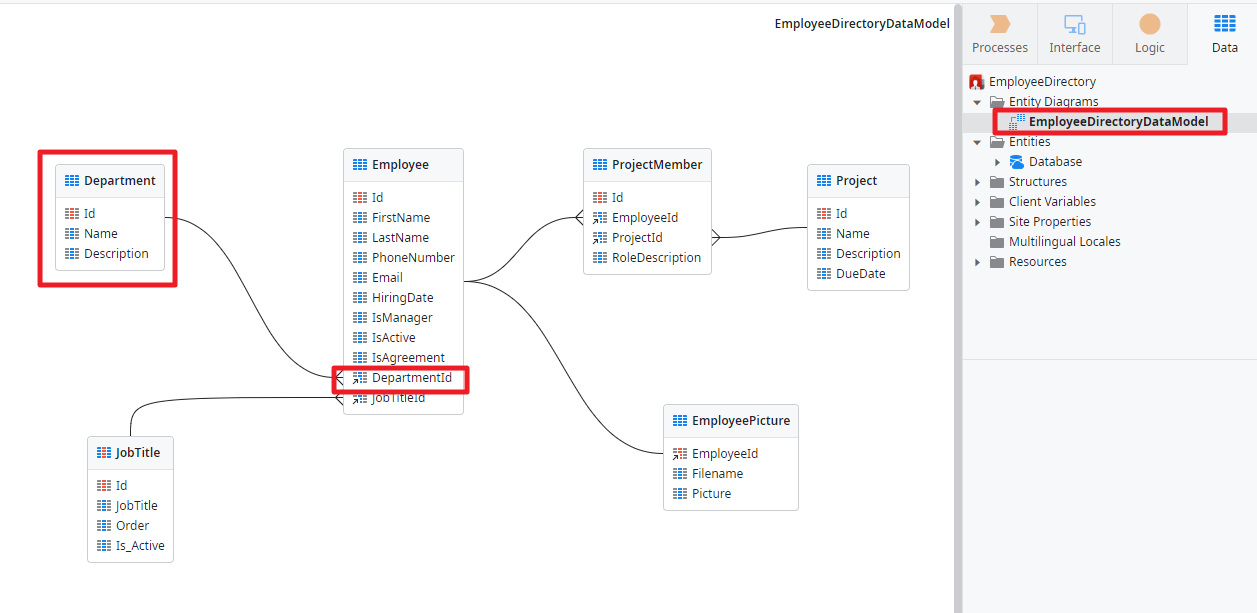Click the Id key icon in Project
The image size is (1257, 613).
[824, 214]
